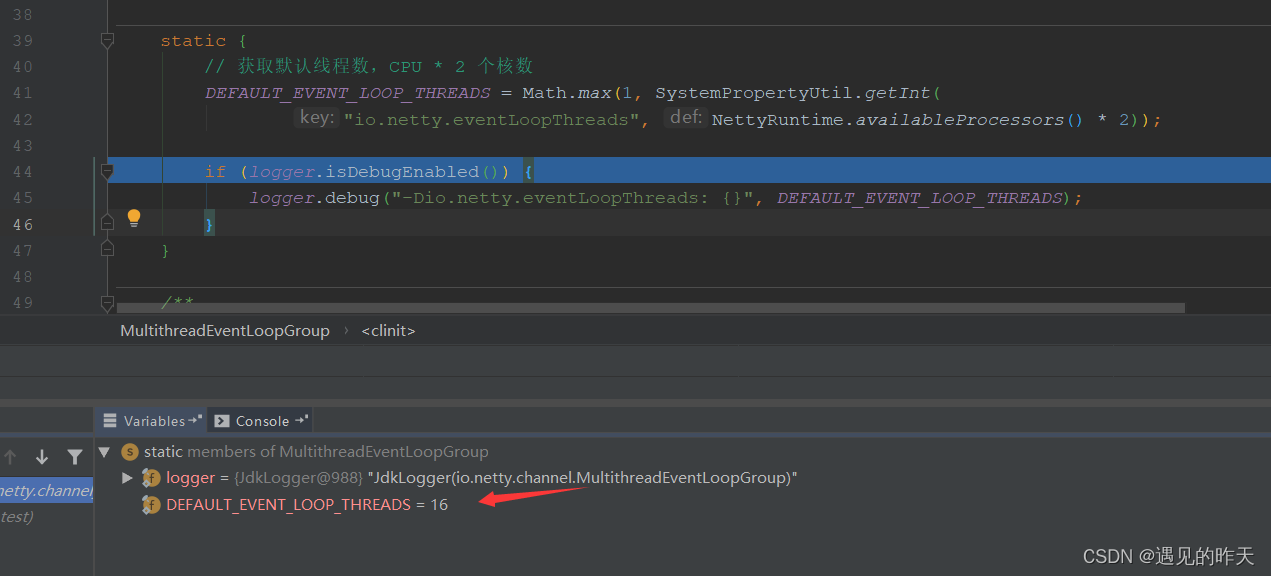This screenshot has width=1271, height=576.
Task: Click gutter line number 42
Action: (x=22, y=119)
